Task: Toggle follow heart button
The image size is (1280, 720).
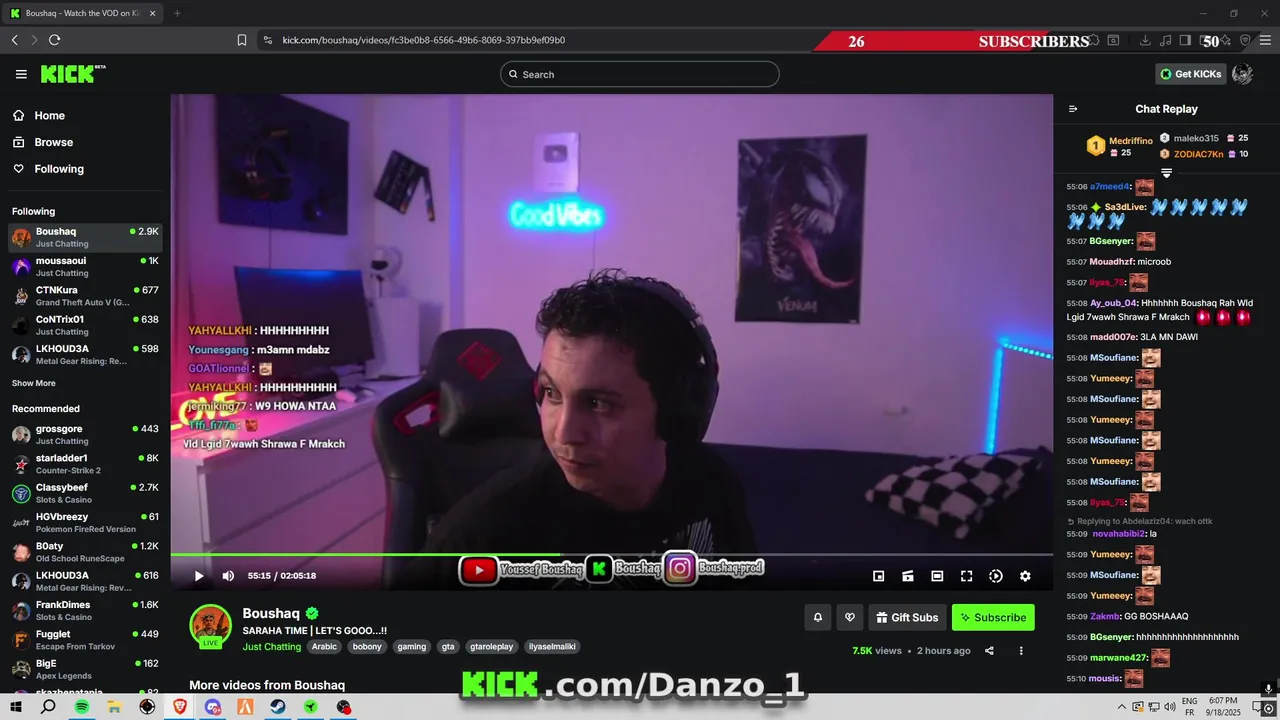Action: 850,617
